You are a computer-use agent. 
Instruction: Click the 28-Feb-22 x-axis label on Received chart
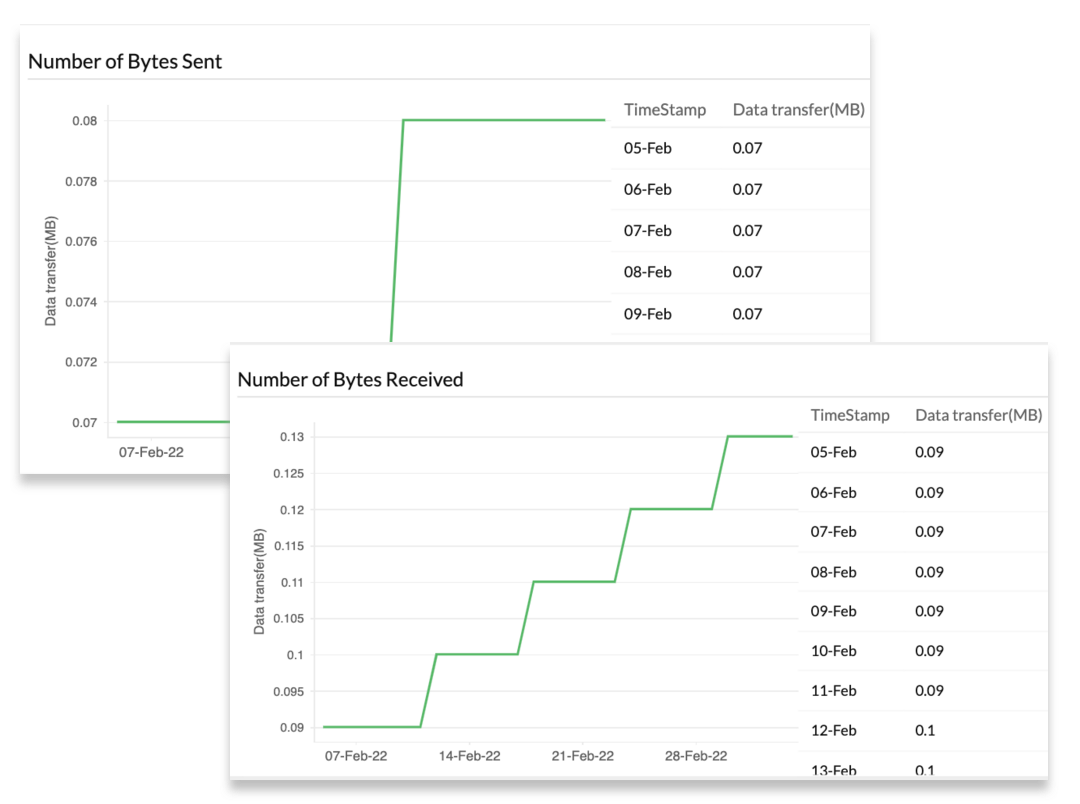click(x=698, y=756)
